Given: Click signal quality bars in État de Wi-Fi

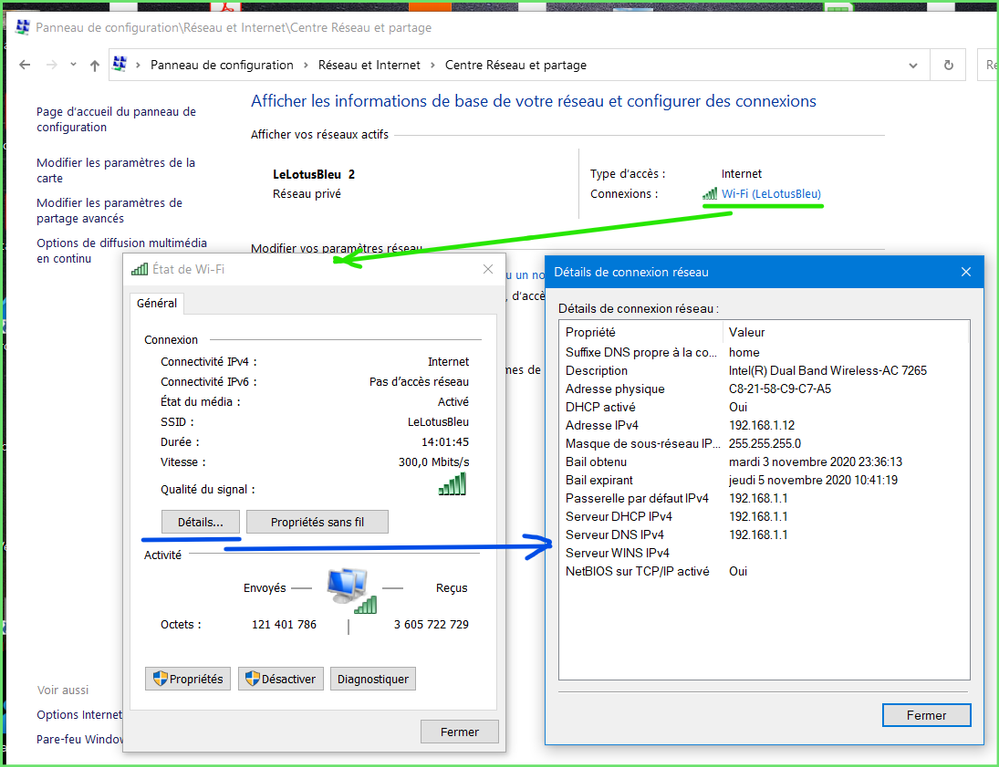Looking at the screenshot, I should coord(452,485).
